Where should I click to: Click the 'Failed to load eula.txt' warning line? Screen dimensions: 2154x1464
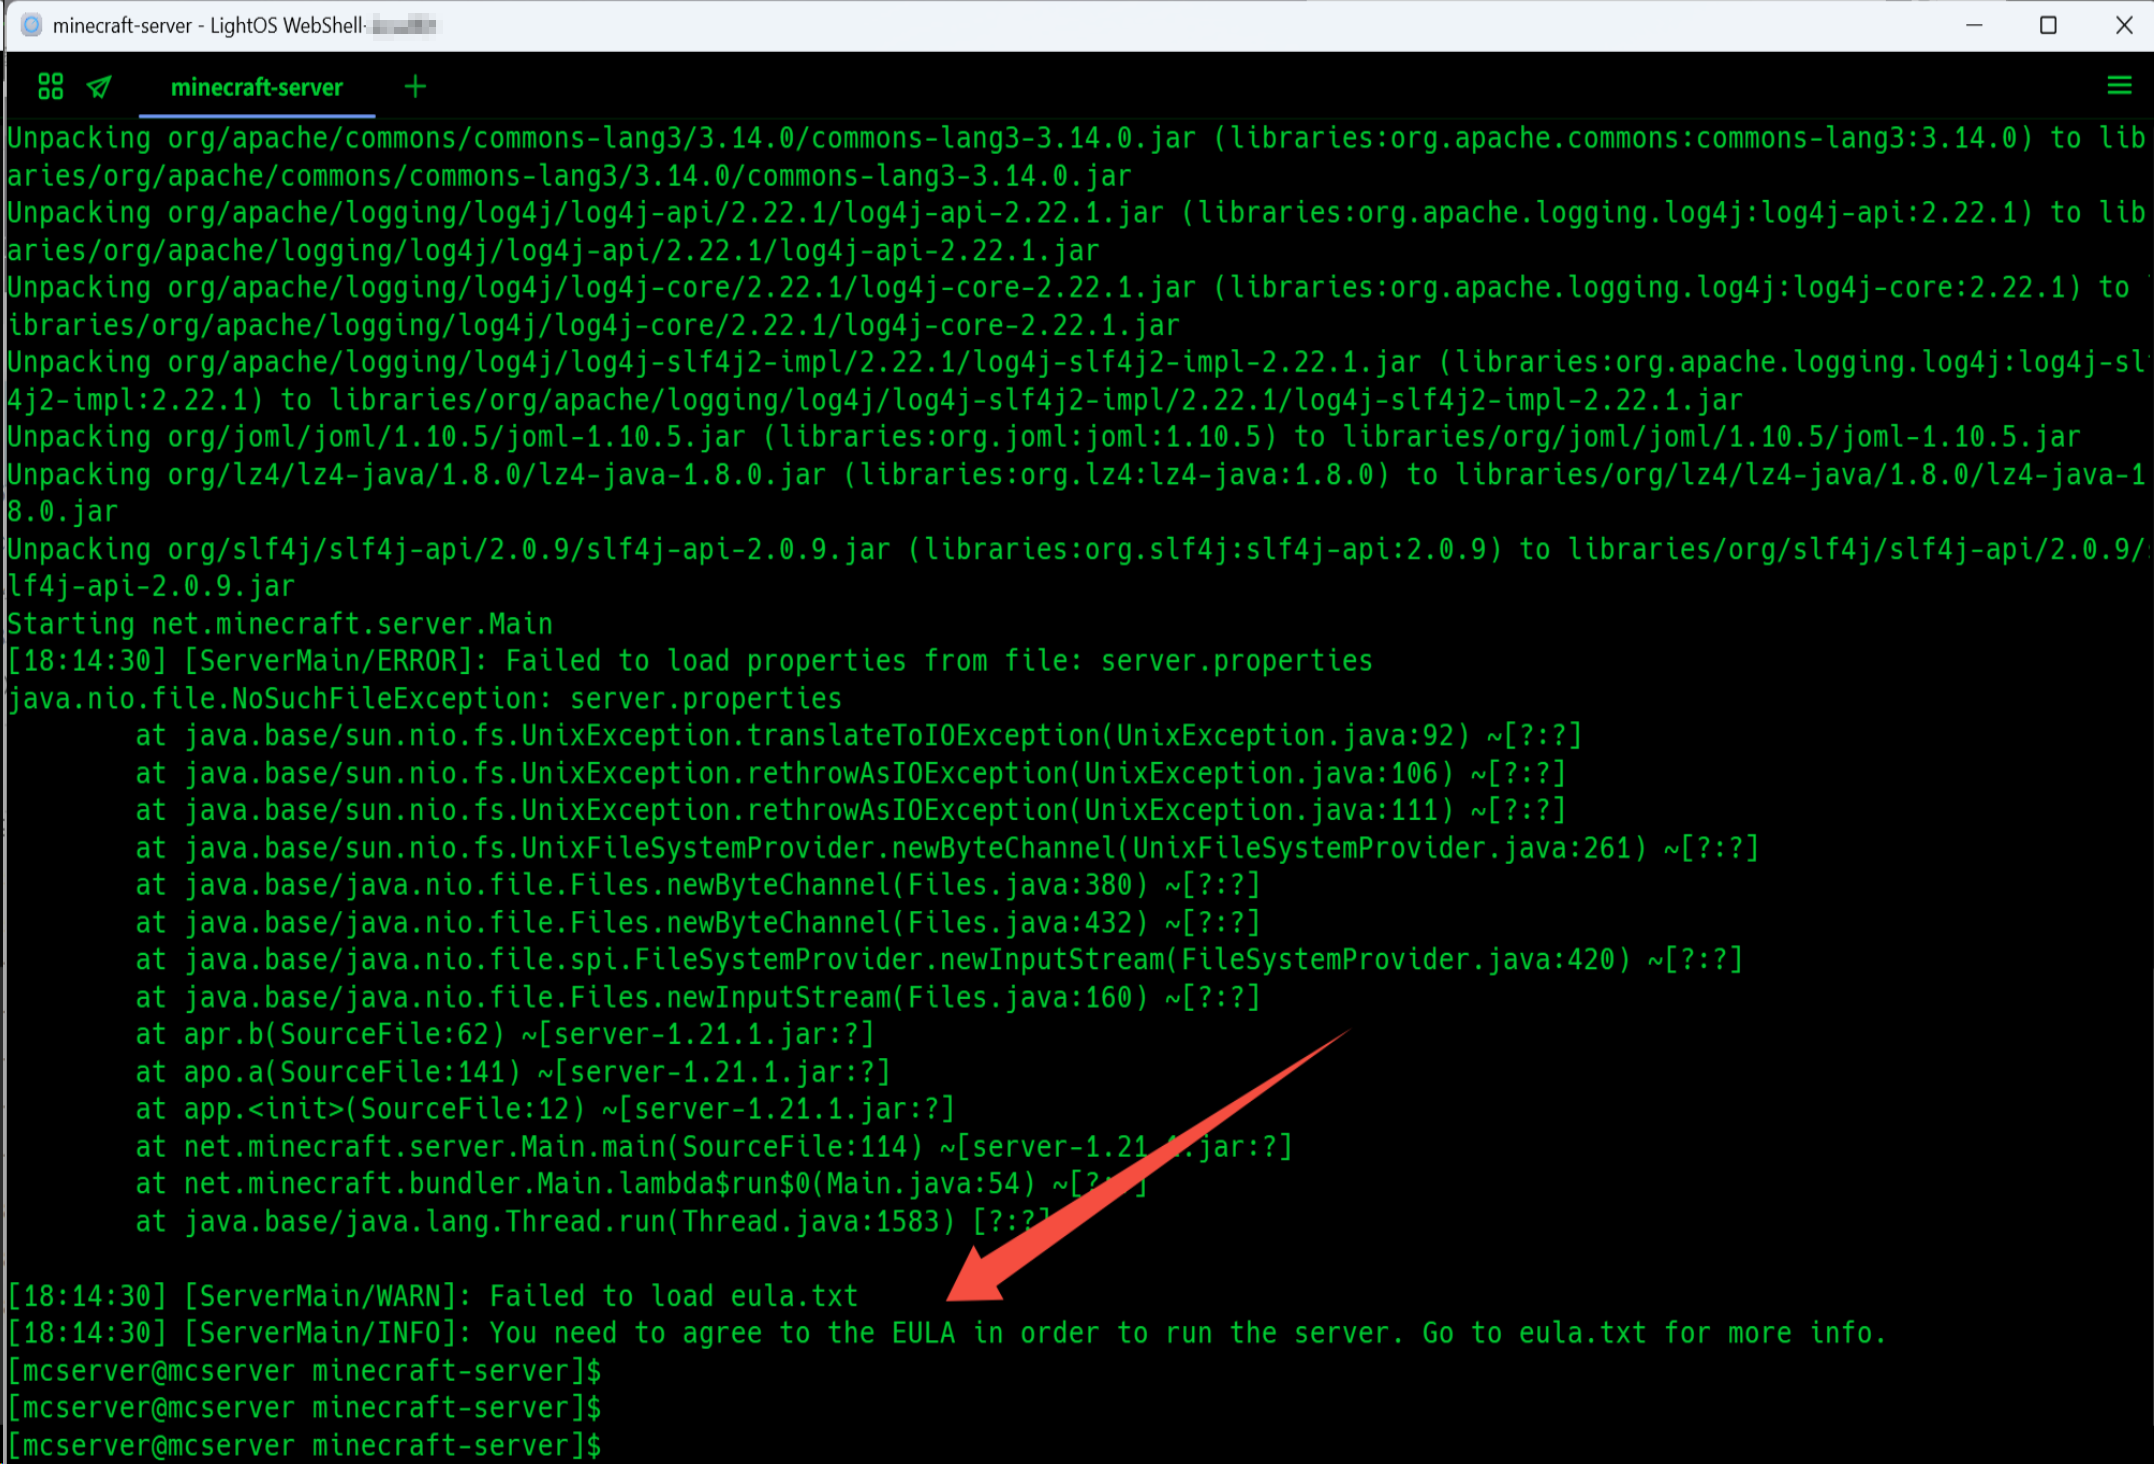433,1296
